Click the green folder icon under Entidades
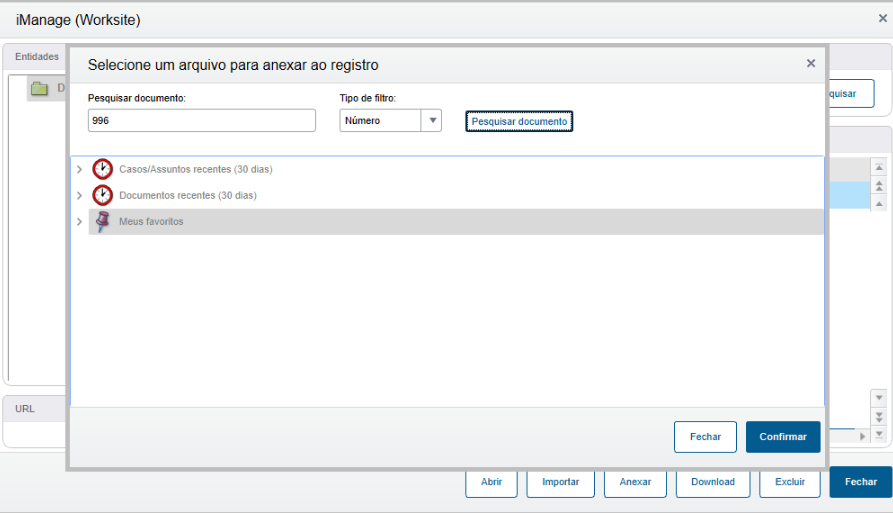This screenshot has height=513, width=893. click(39, 89)
